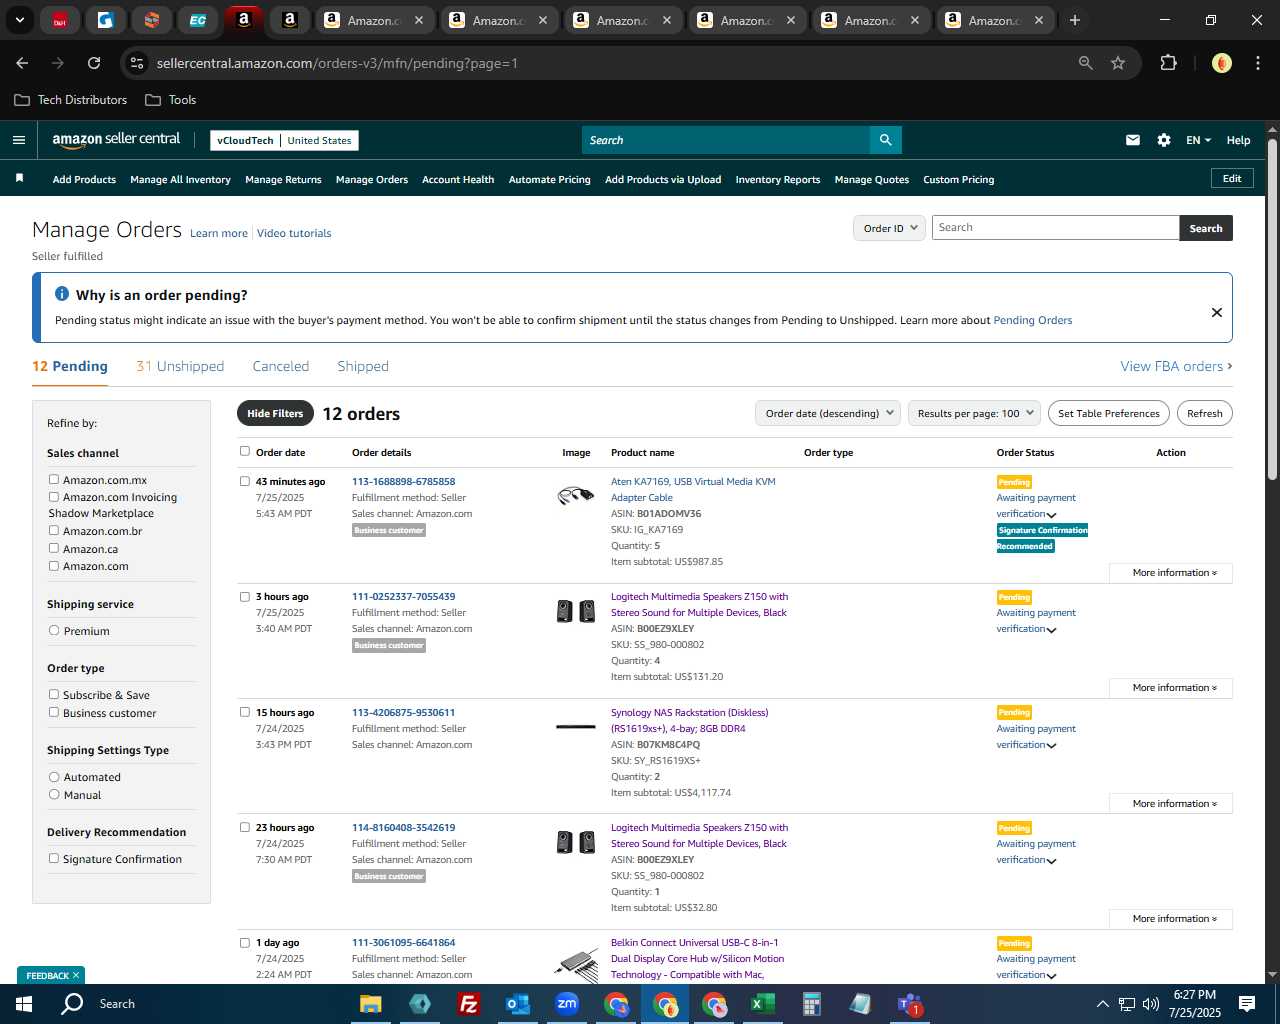Open Outlook from the taskbar
This screenshot has width=1280, height=1024.
517,1004
